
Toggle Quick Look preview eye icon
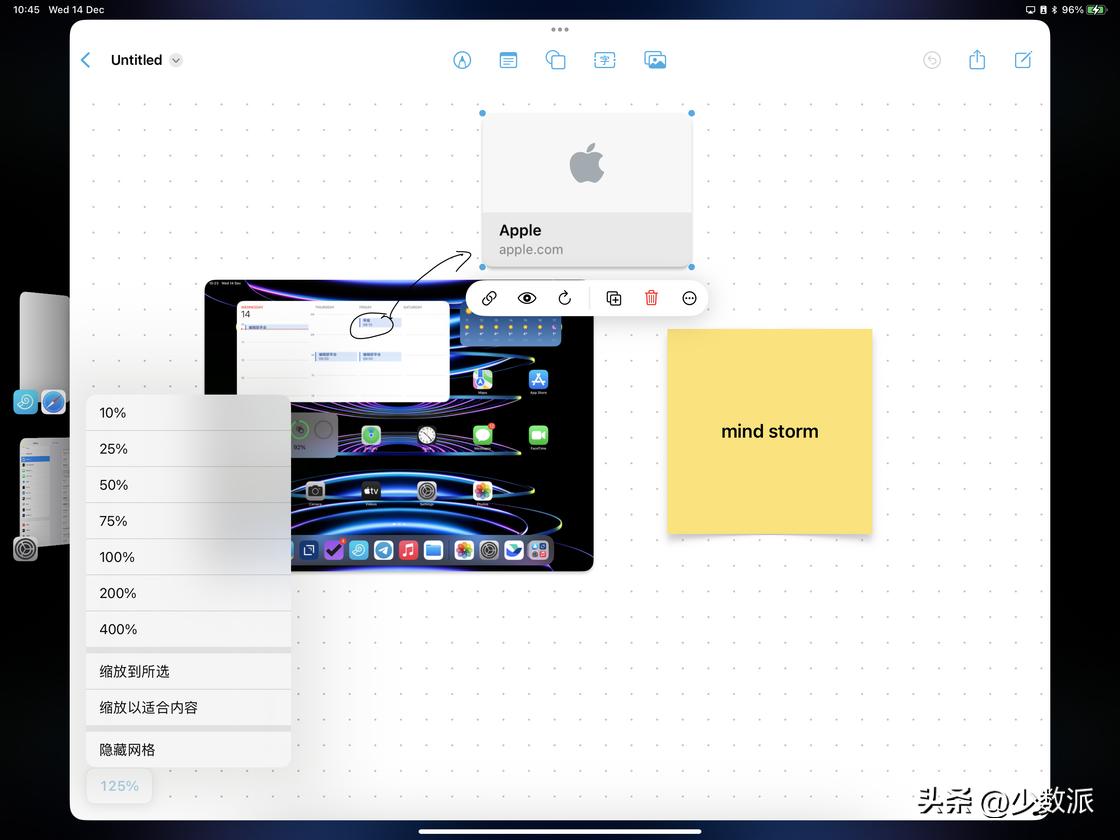[527, 298]
